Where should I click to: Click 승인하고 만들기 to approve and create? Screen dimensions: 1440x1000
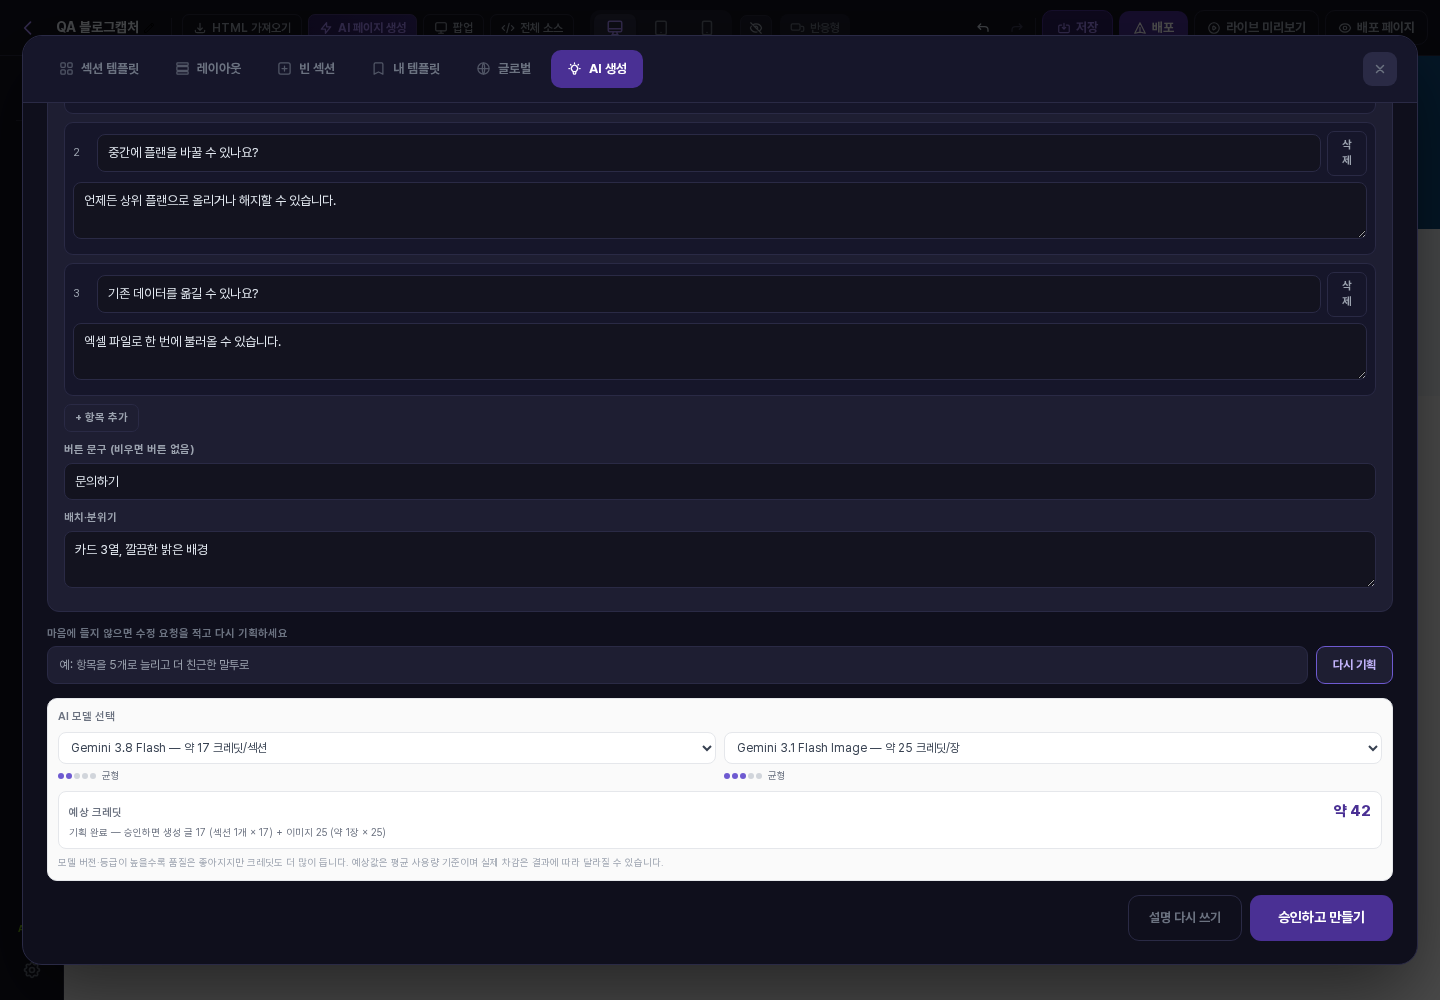1321,918
